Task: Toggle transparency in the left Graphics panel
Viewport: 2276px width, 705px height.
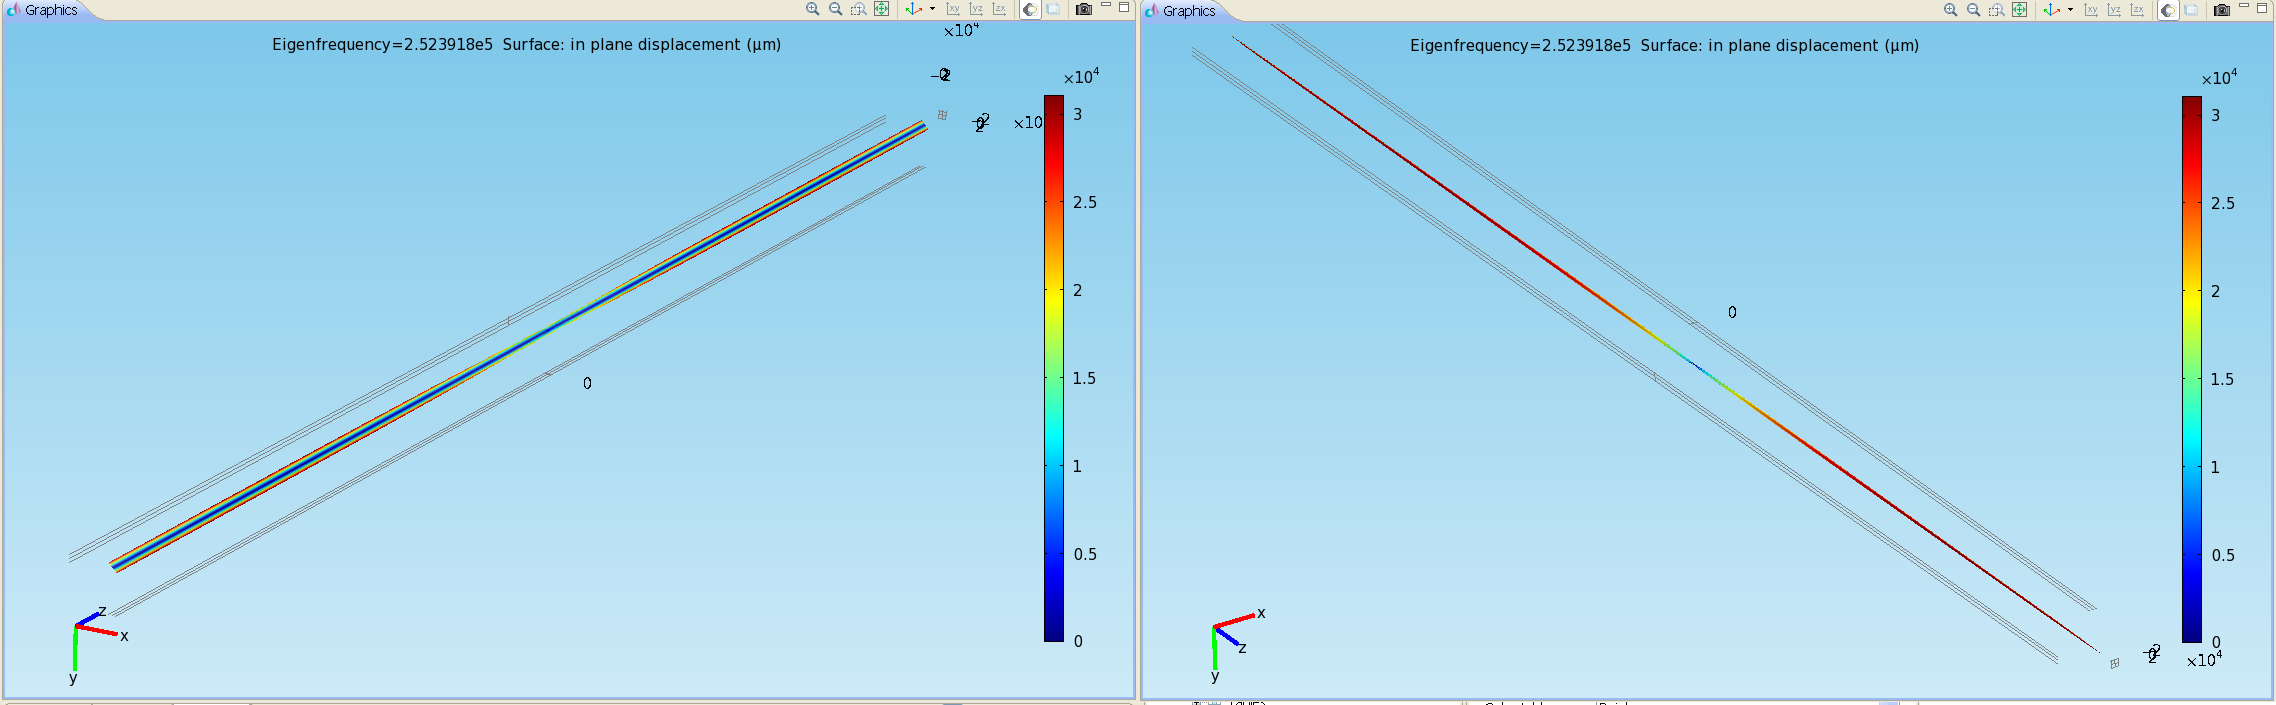Action: click(1053, 9)
